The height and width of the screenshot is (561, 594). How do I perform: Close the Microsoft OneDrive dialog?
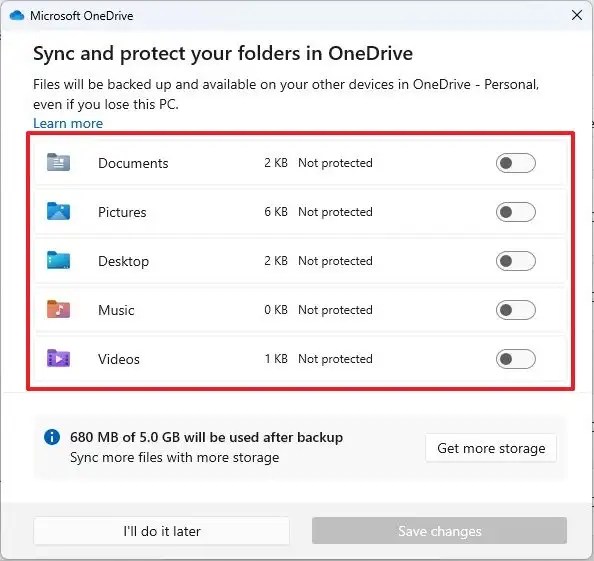click(x=577, y=16)
